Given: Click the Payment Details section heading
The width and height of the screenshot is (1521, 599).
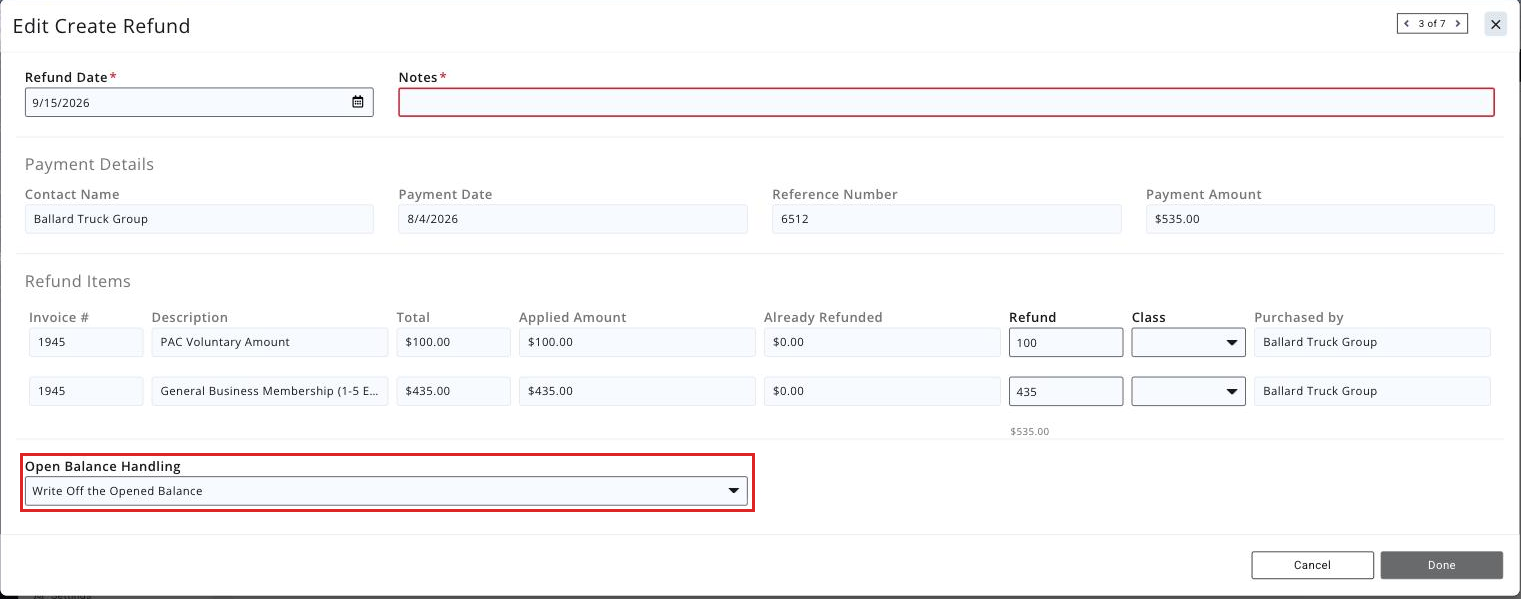Looking at the screenshot, I should [90, 164].
